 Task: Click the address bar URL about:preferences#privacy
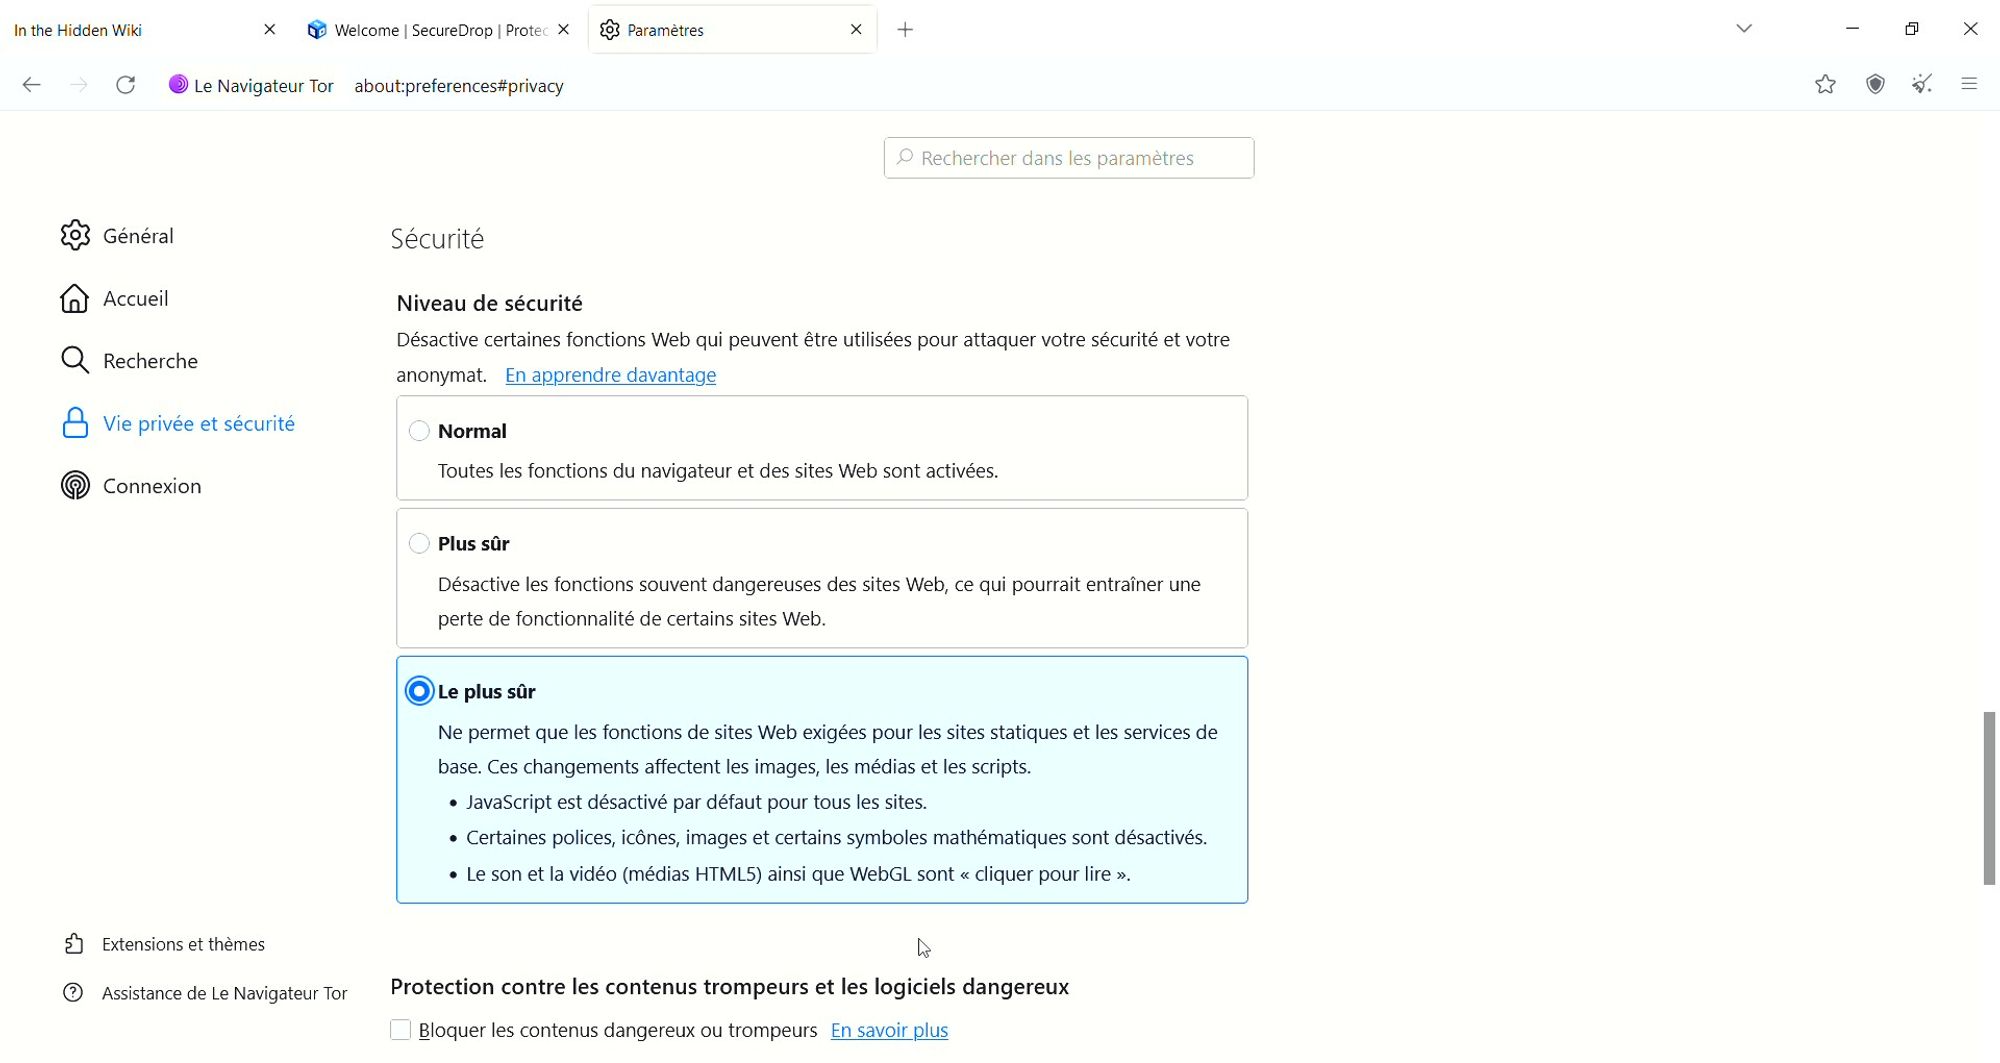pyautogui.click(x=459, y=86)
